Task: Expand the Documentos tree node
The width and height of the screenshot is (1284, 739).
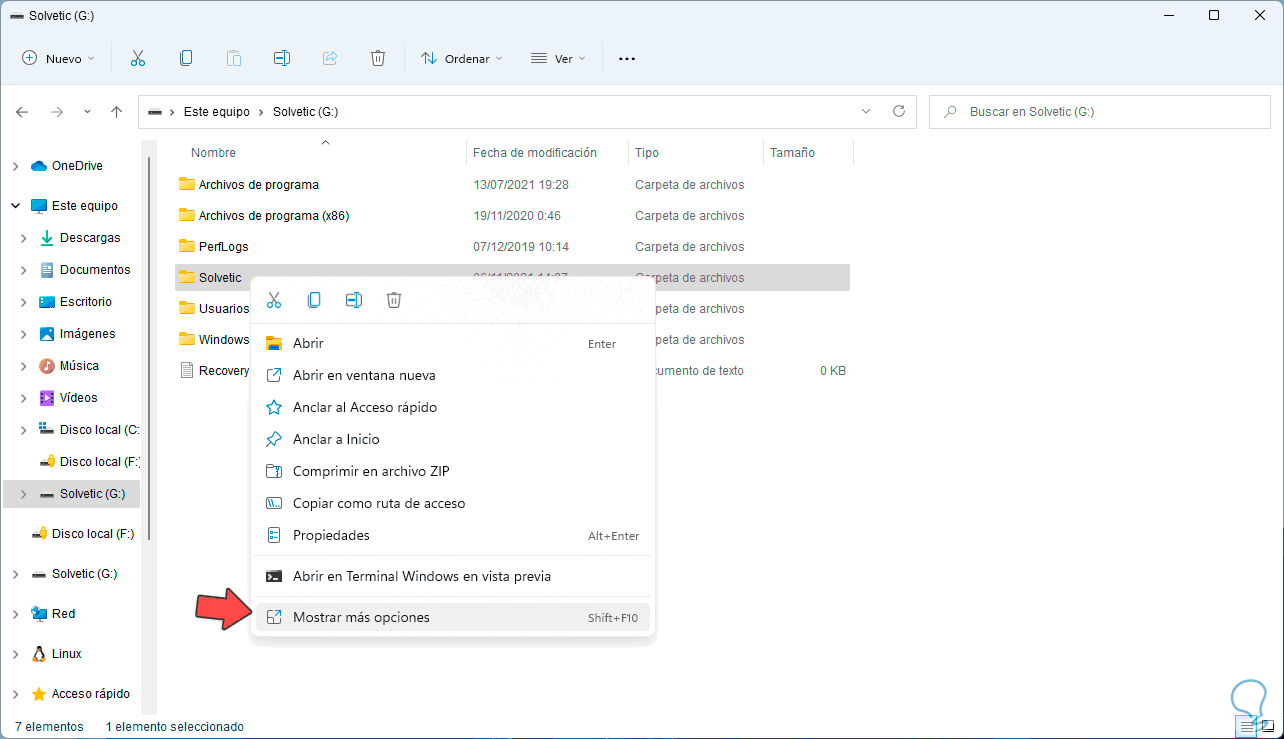Action: (23, 270)
